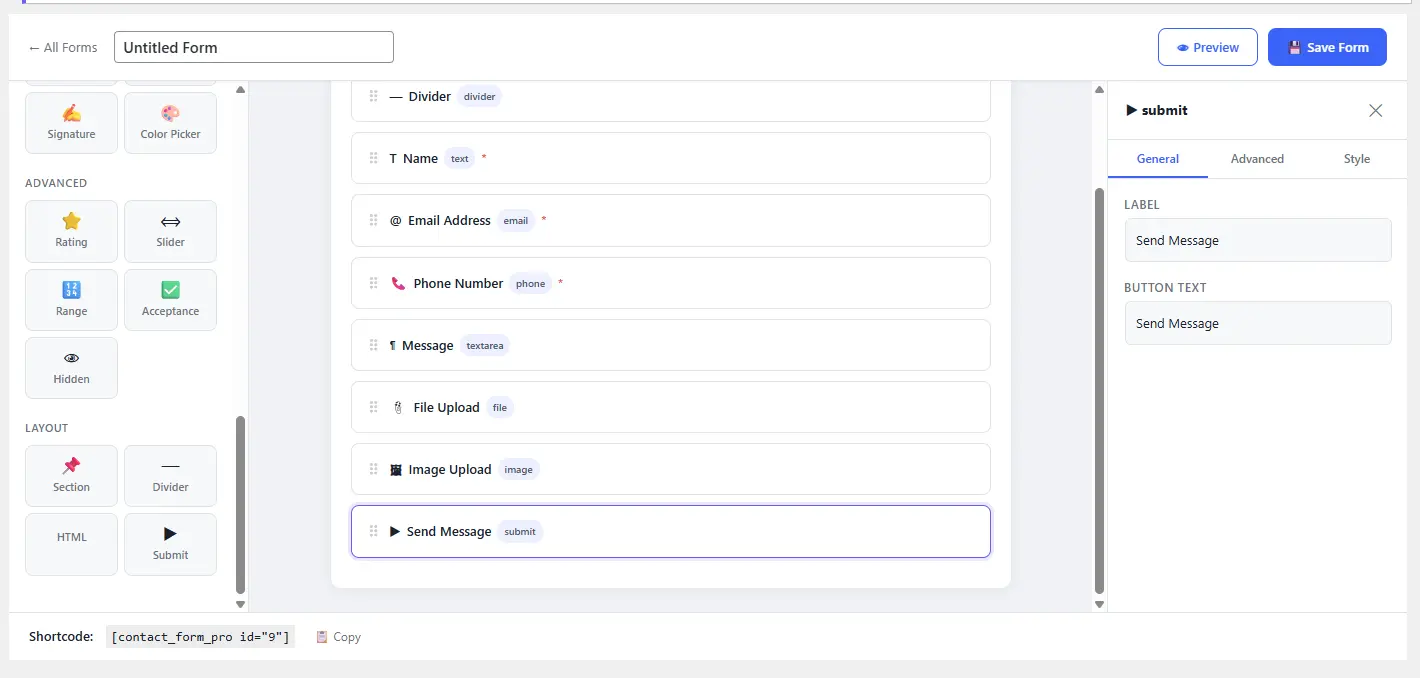Click the 'textarea' type badge
Image resolution: width=1420 pixels, height=678 pixels.
click(485, 345)
